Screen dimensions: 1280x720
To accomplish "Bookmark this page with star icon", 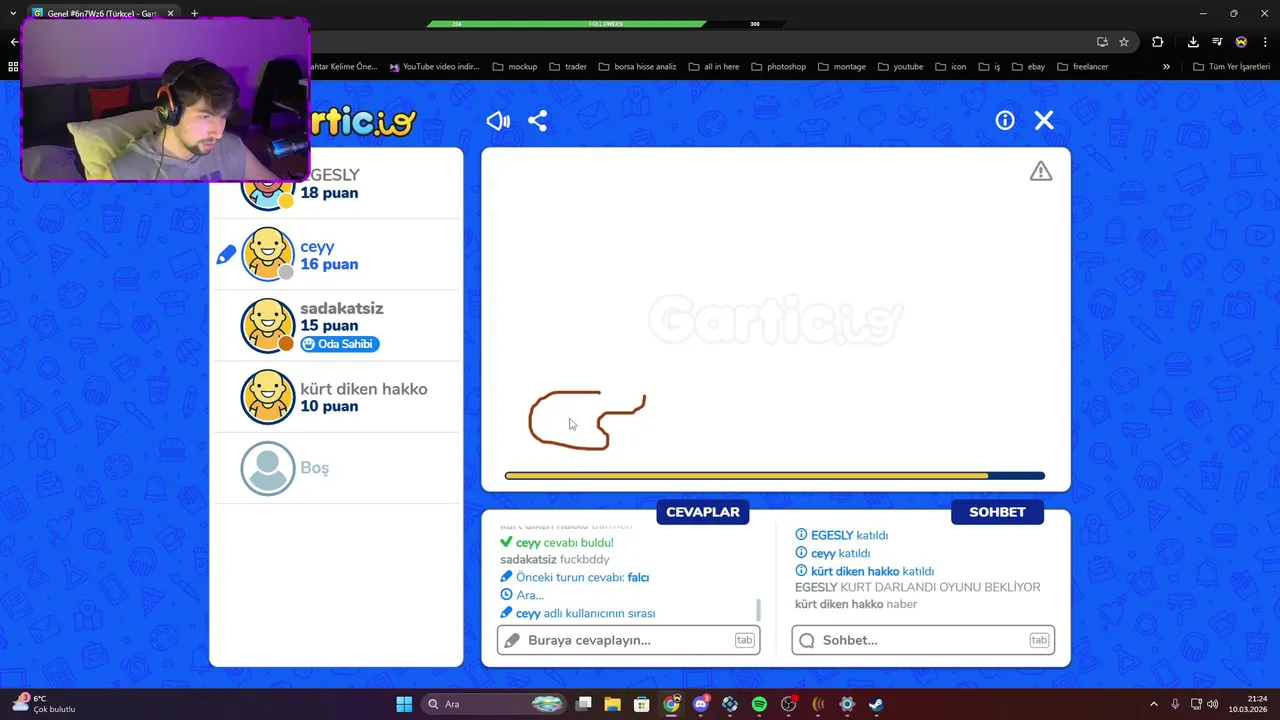I will (1124, 42).
